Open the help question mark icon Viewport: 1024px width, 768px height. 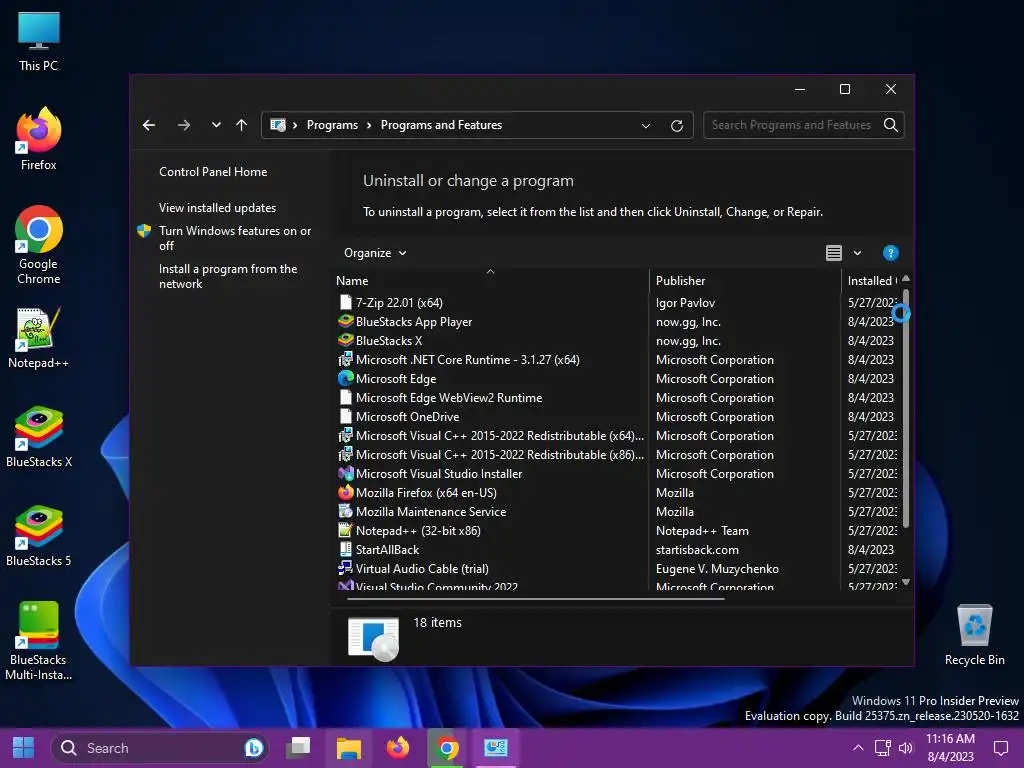click(890, 253)
